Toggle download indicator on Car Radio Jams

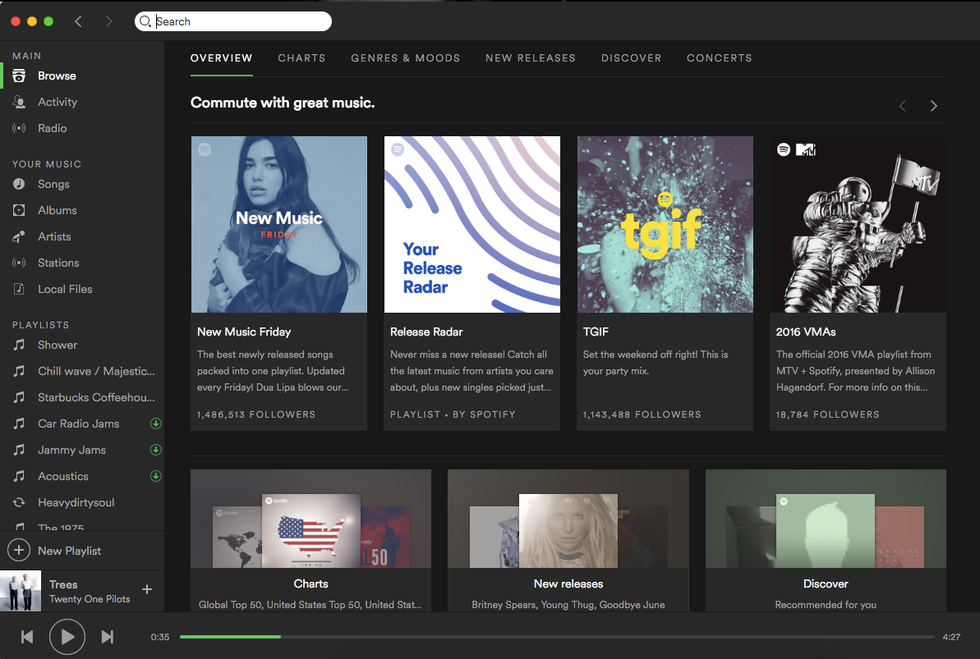click(155, 424)
